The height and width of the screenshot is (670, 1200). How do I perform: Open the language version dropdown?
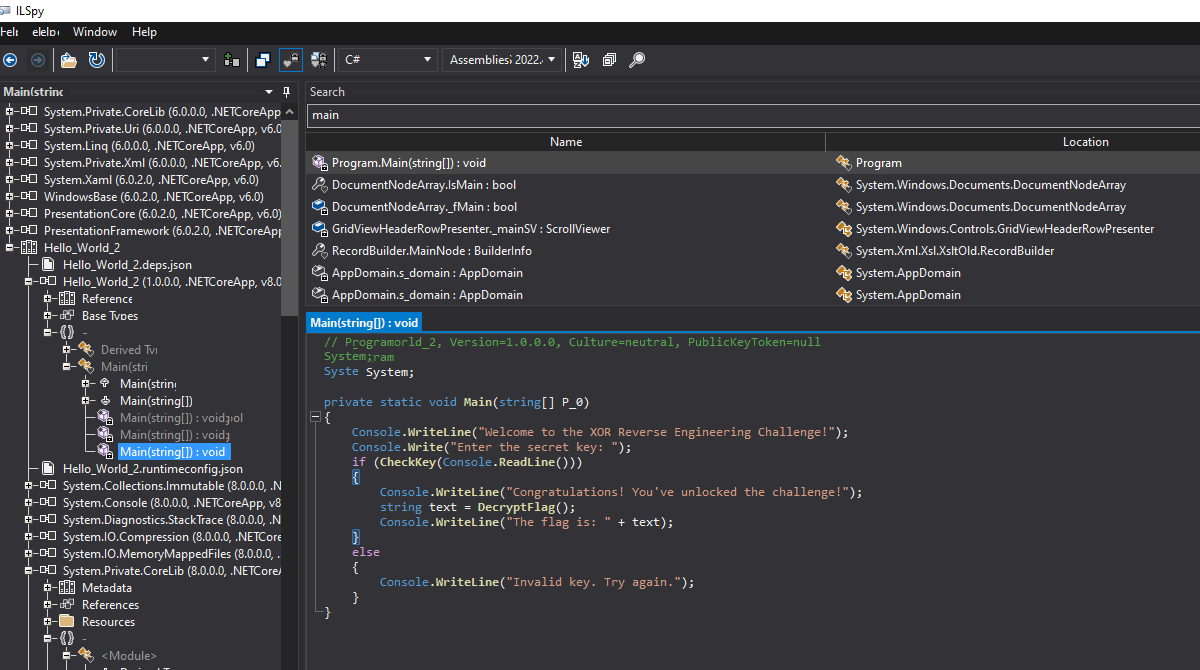pos(500,60)
